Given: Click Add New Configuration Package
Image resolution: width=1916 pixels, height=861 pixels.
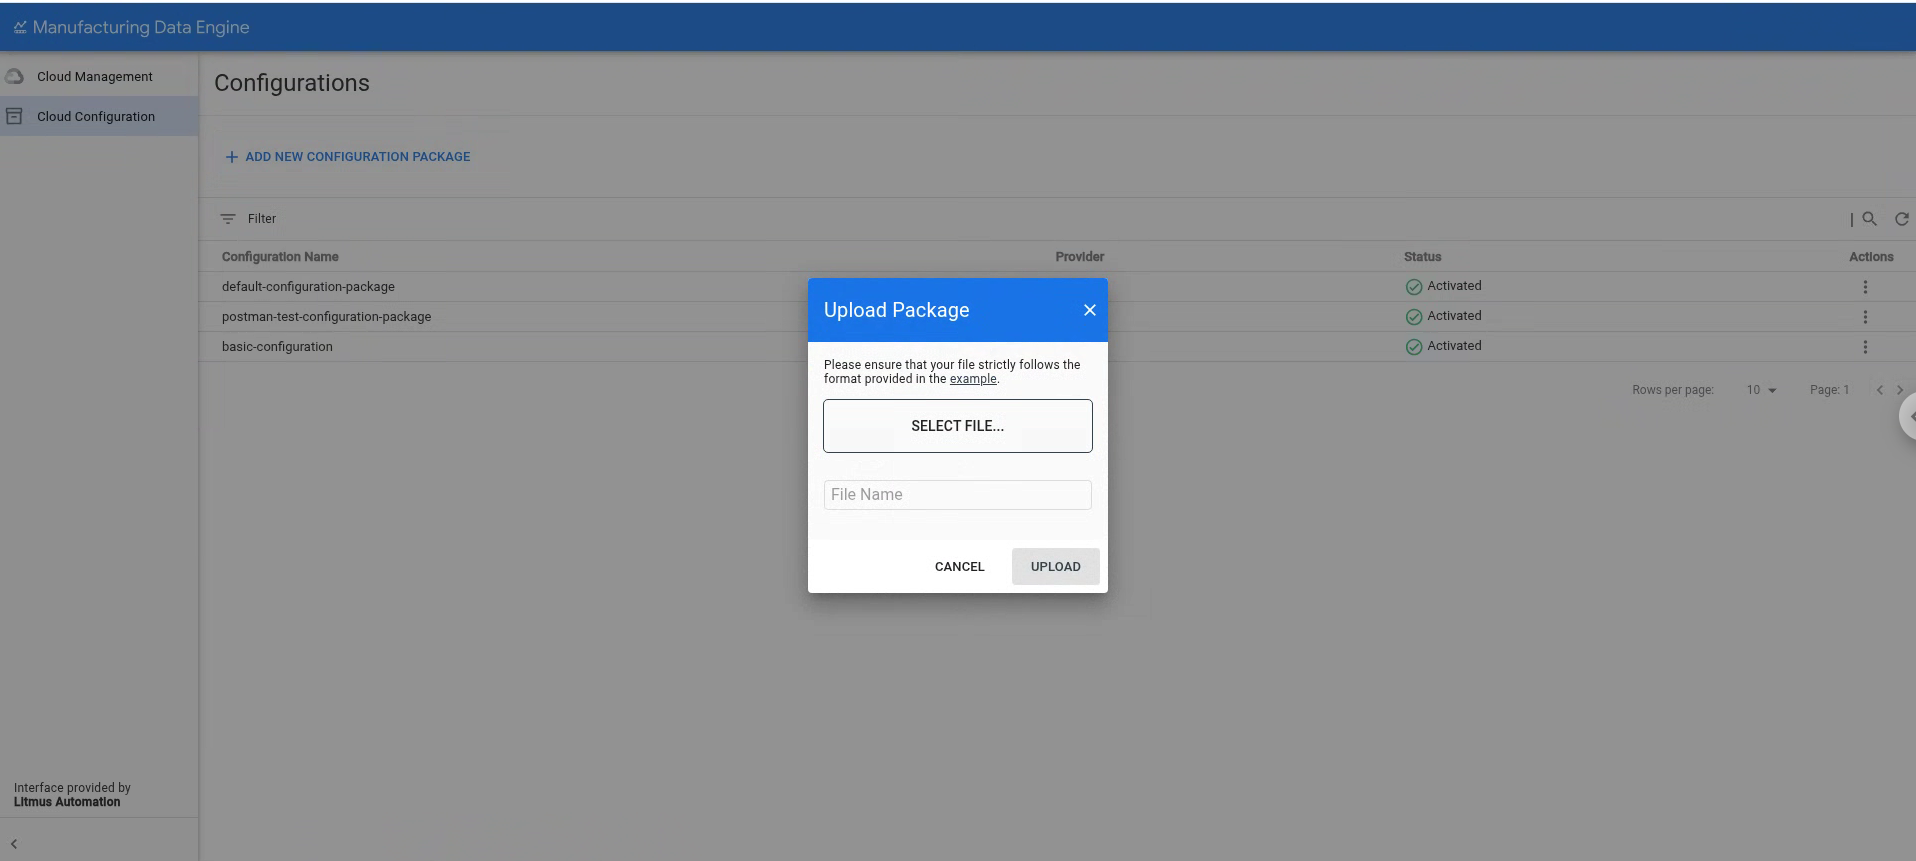Looking at the screenshot, I should pyautogui.click(x=347, y=157).
